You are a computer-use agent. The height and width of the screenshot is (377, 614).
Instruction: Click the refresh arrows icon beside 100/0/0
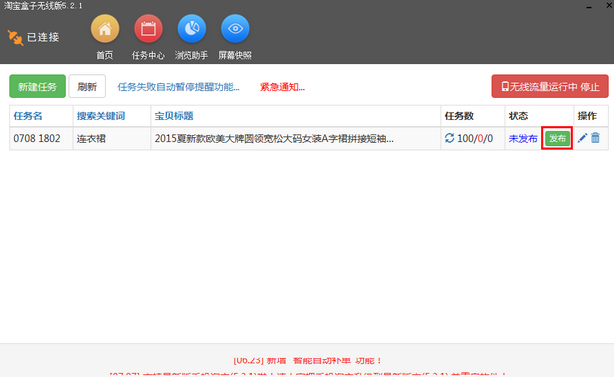pyautogui.click(x=450, y=138)
